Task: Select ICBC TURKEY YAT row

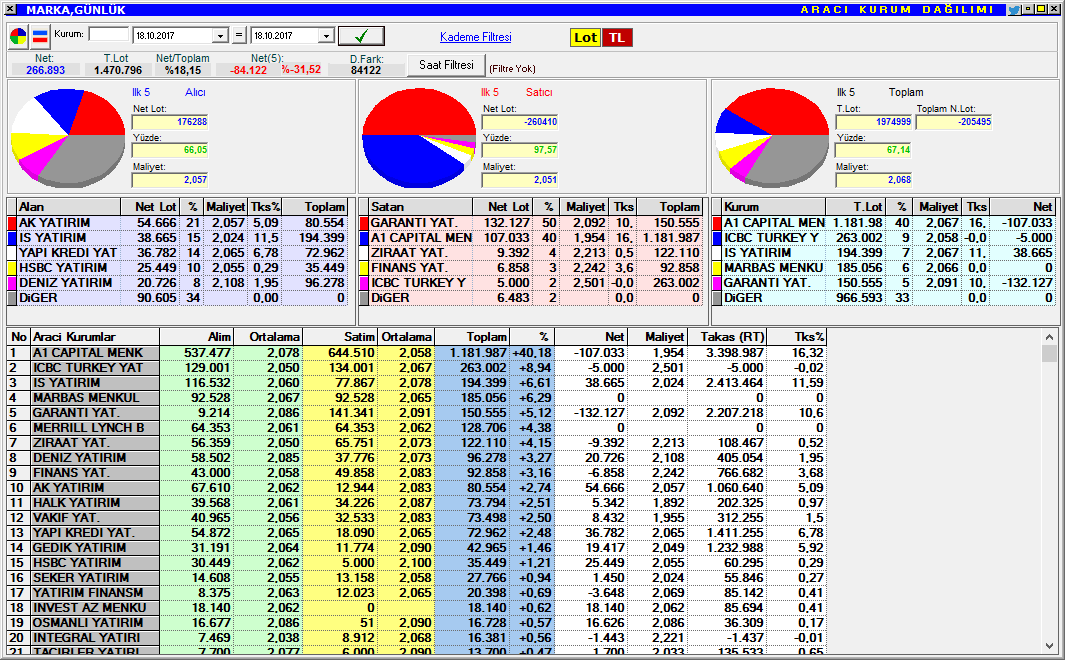Action: coord(416,367)
